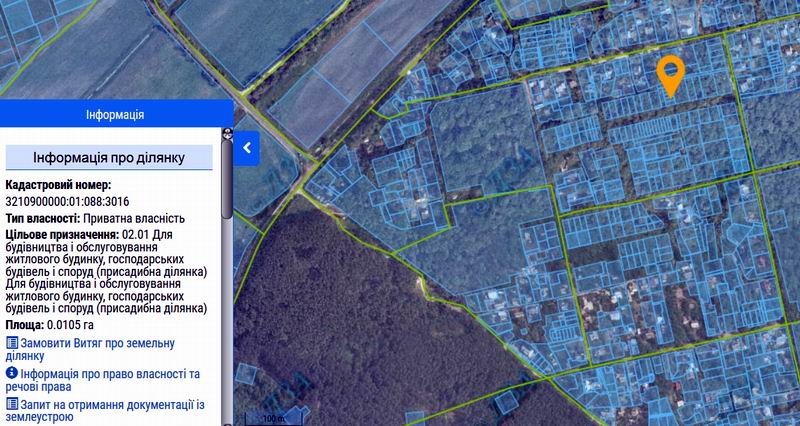Click the document icon beside Запит на отримання
Screen dimensions: 800x426
point(12,403)
